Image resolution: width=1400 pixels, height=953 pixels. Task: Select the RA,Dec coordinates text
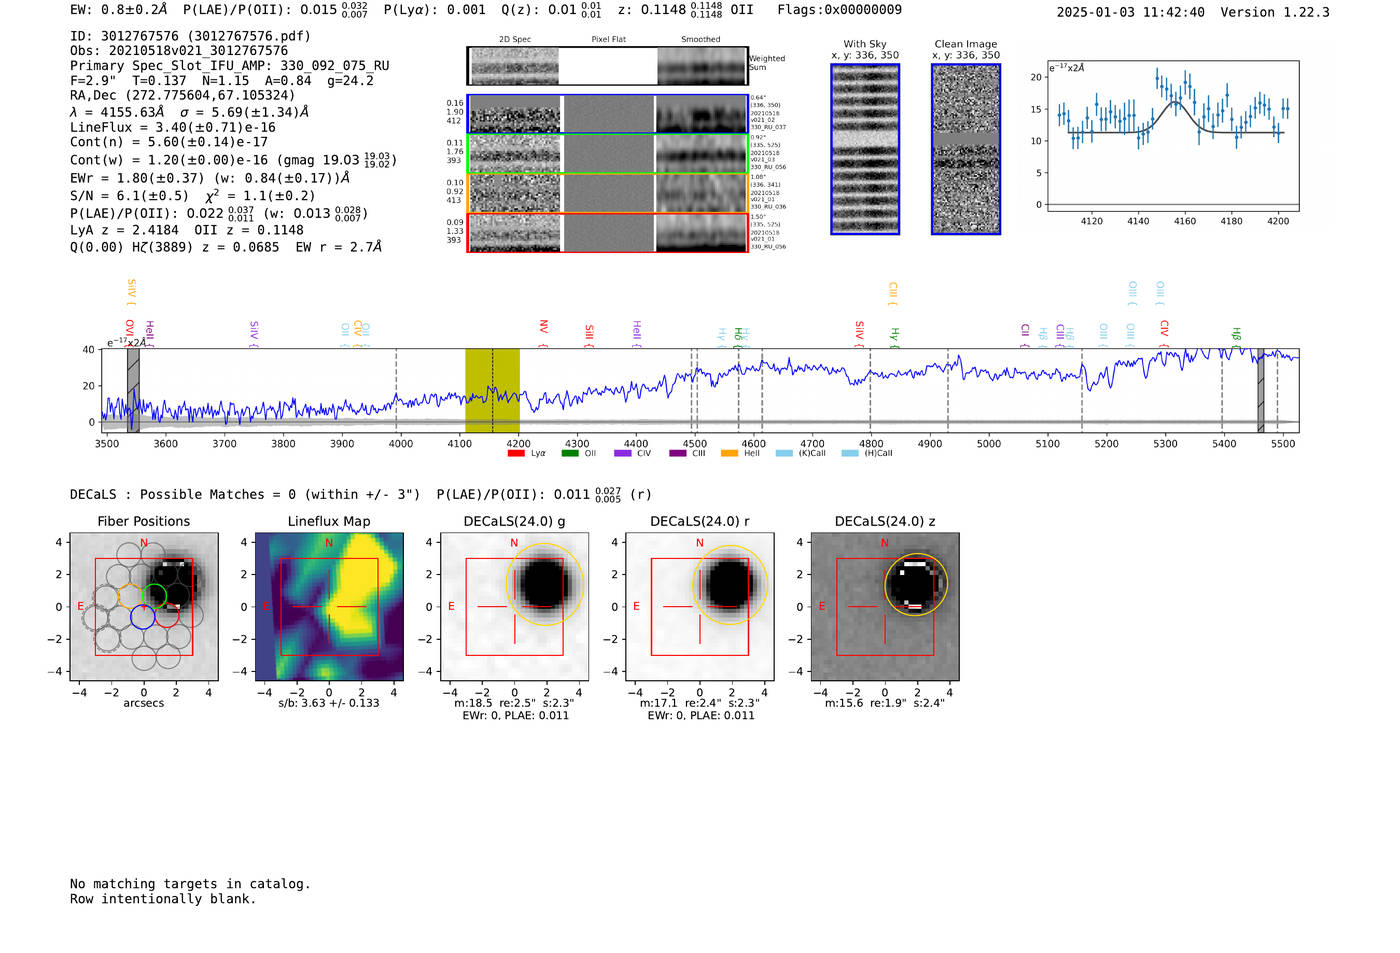(x=183, y=96)
